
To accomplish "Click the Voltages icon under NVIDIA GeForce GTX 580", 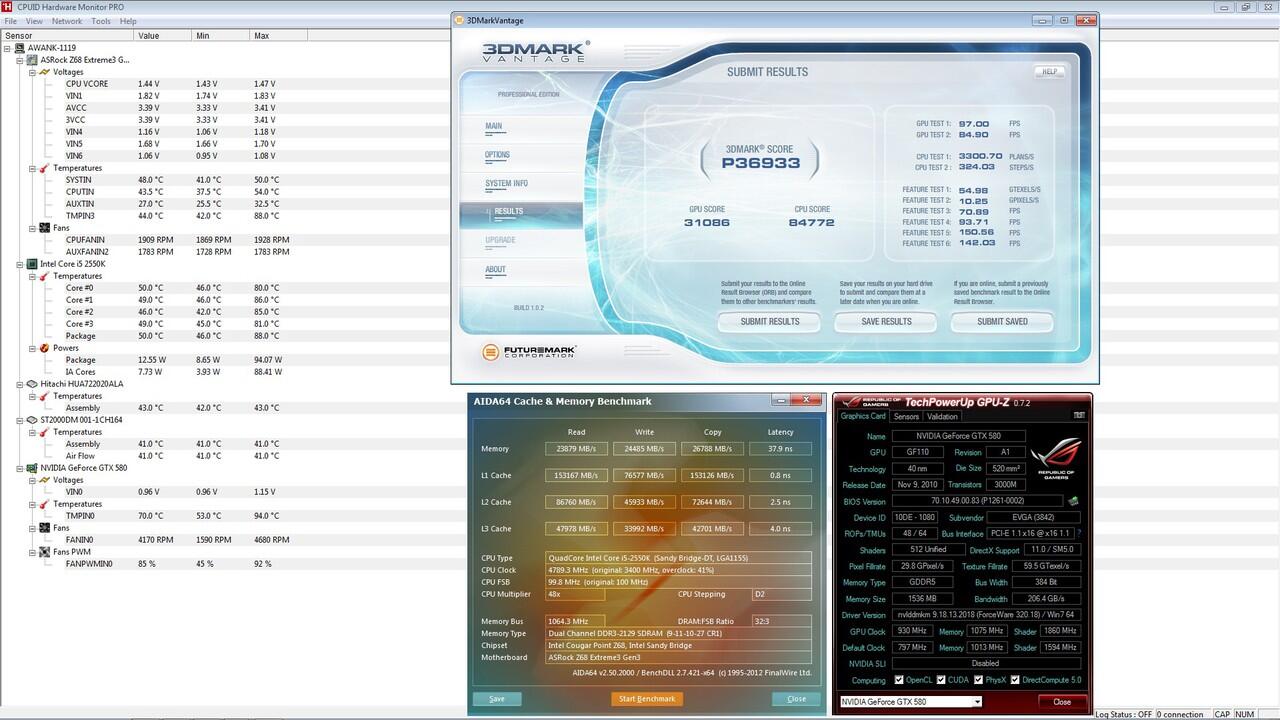I will [x=45, y=480].
